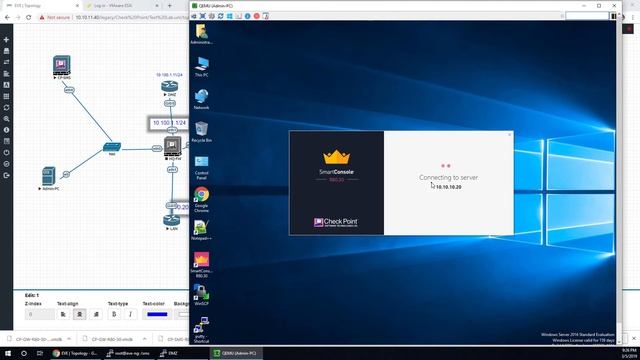Close the SmartConsole connecting dialog

(x=509, y=135)
